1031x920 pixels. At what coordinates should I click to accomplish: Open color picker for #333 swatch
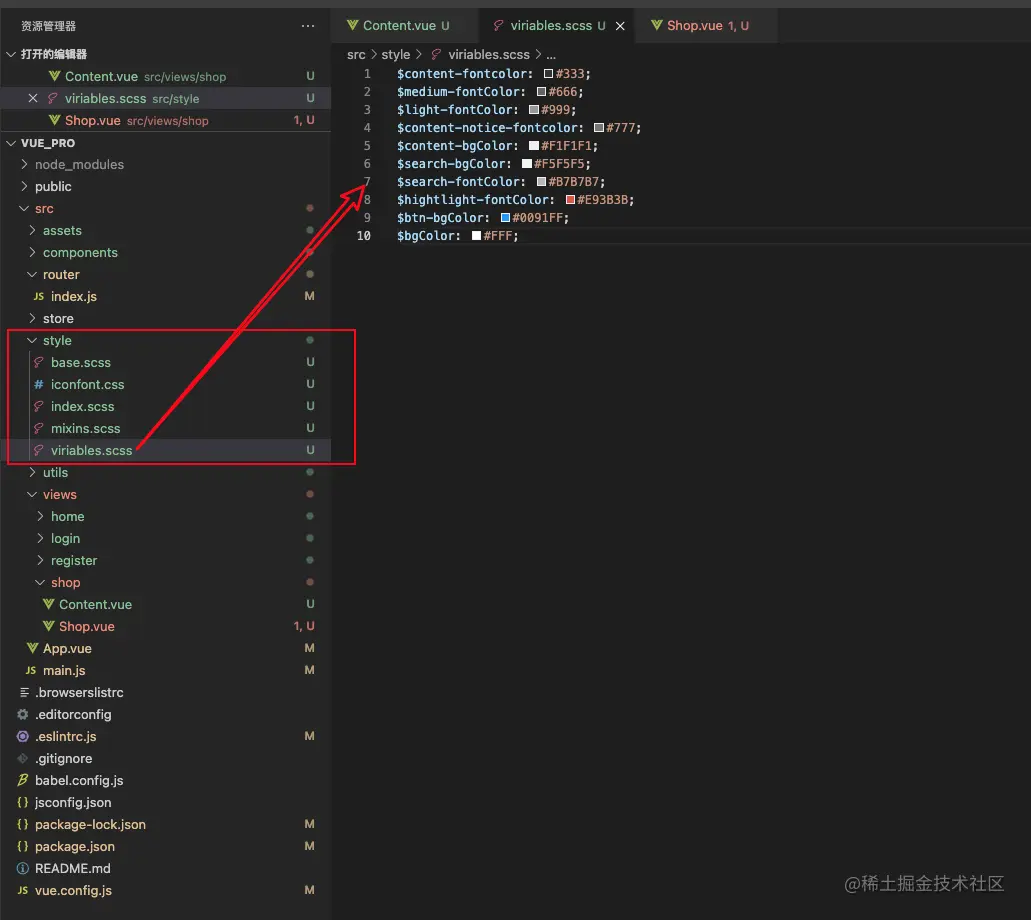tap(548, 74)
